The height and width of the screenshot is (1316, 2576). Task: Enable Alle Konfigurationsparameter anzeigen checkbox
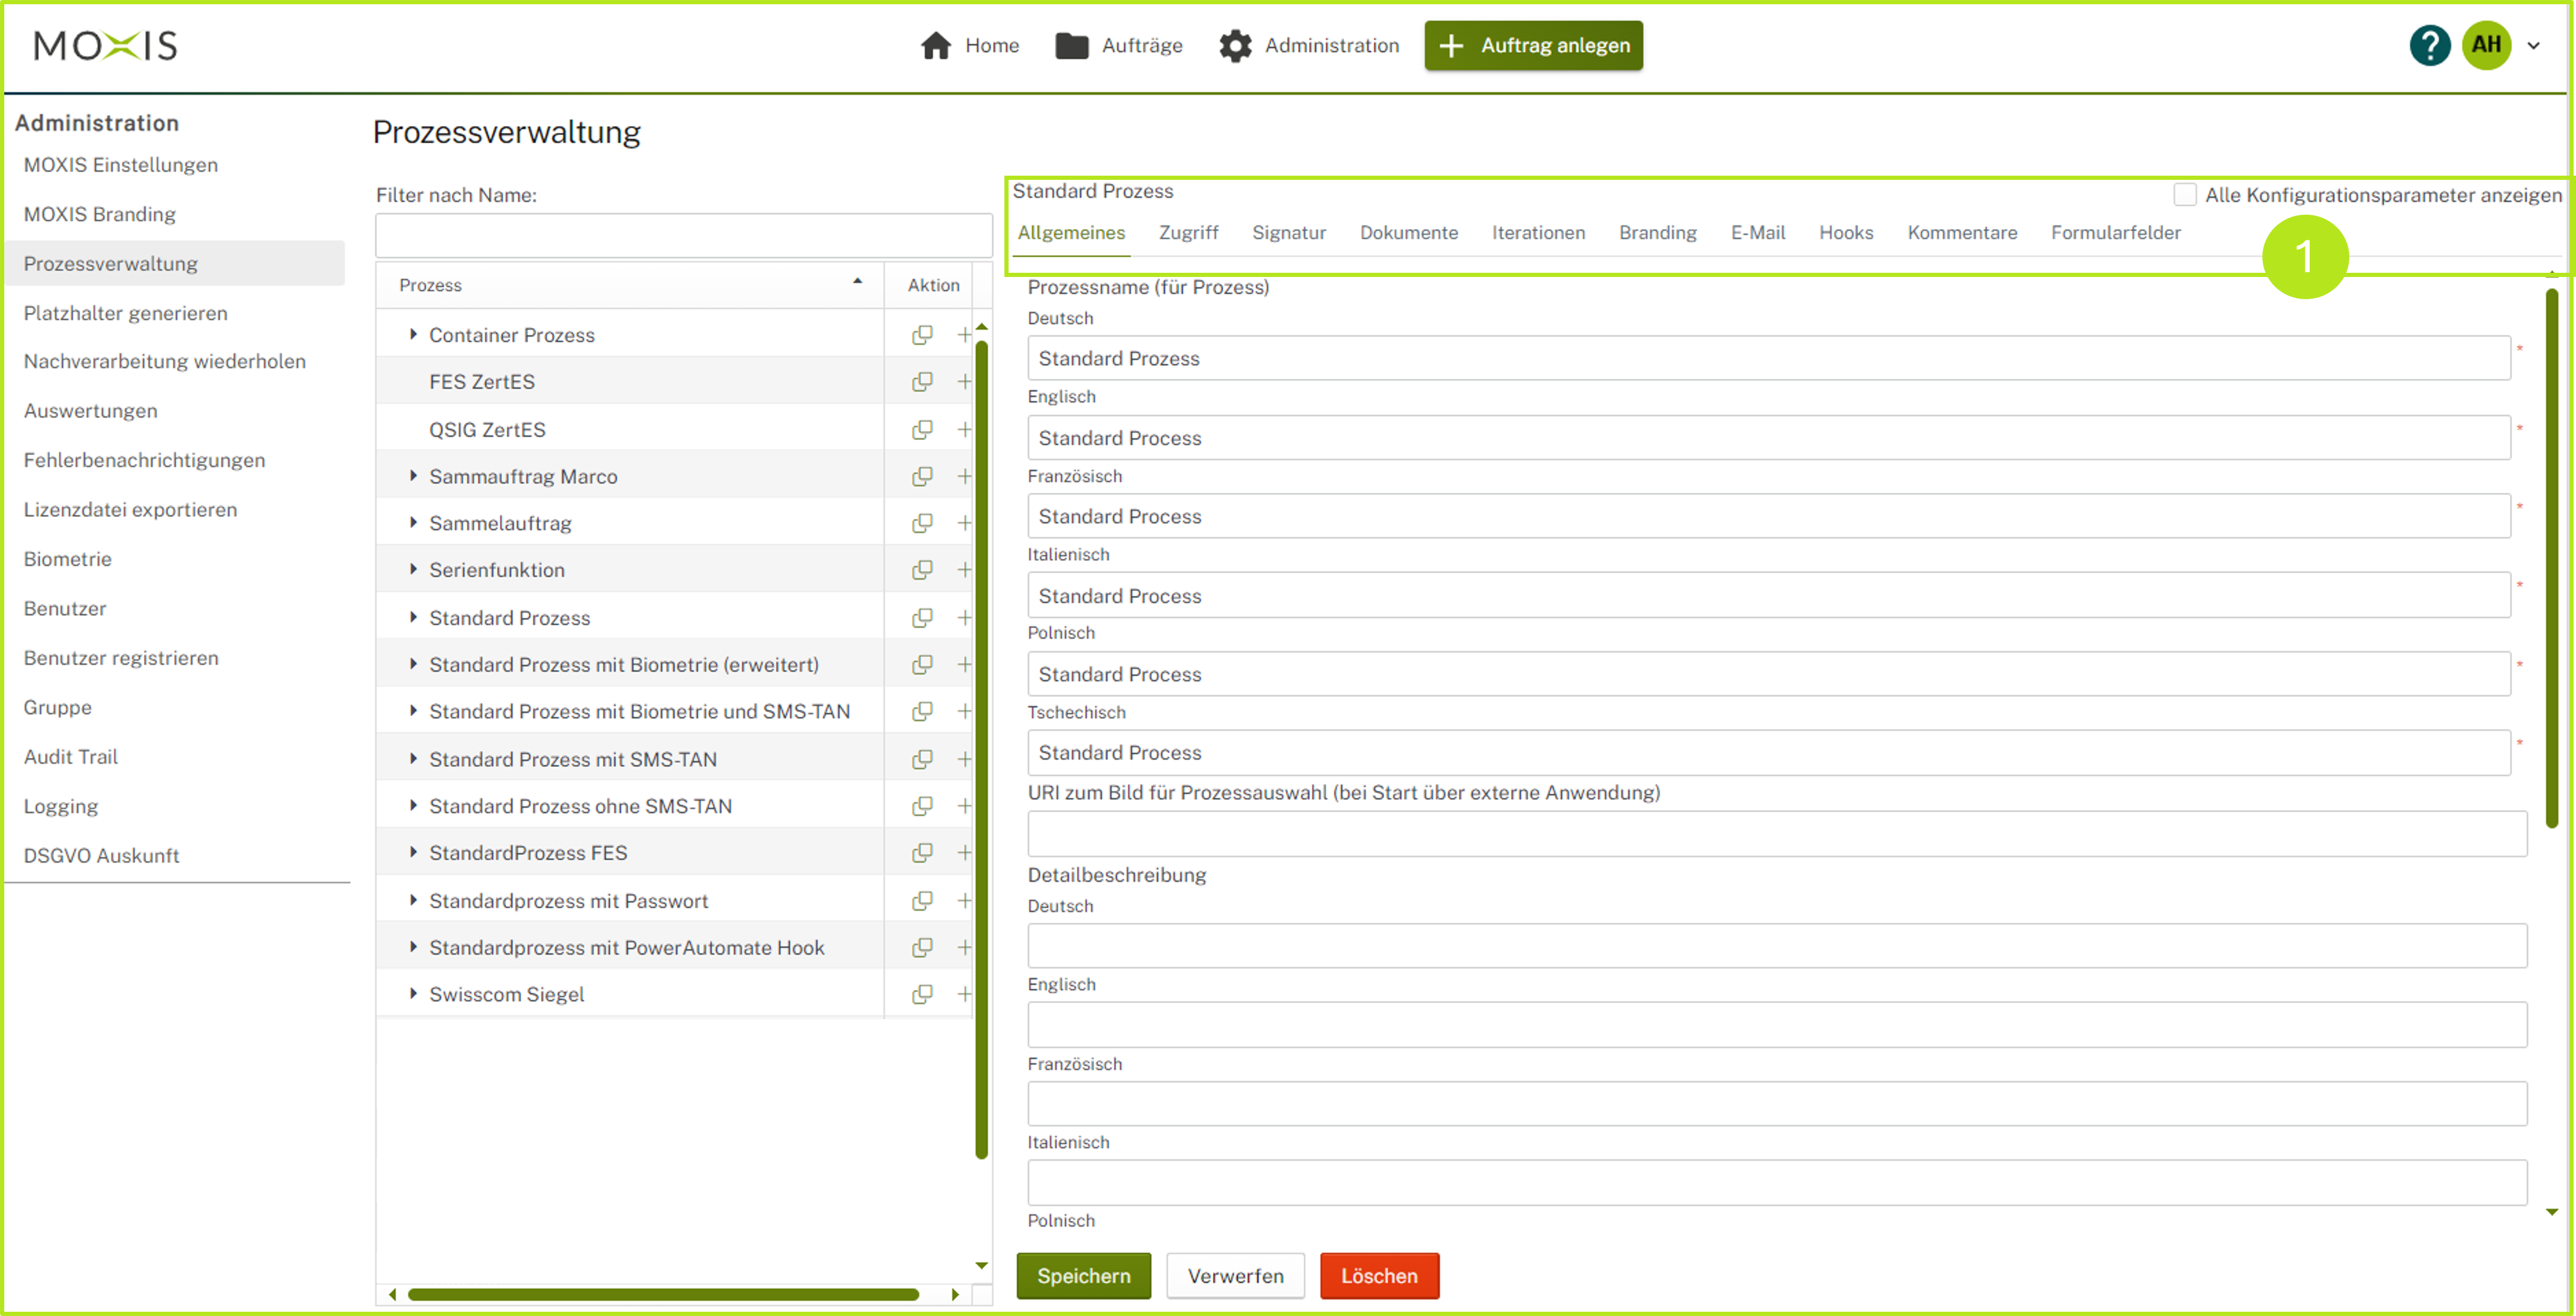2185,195
